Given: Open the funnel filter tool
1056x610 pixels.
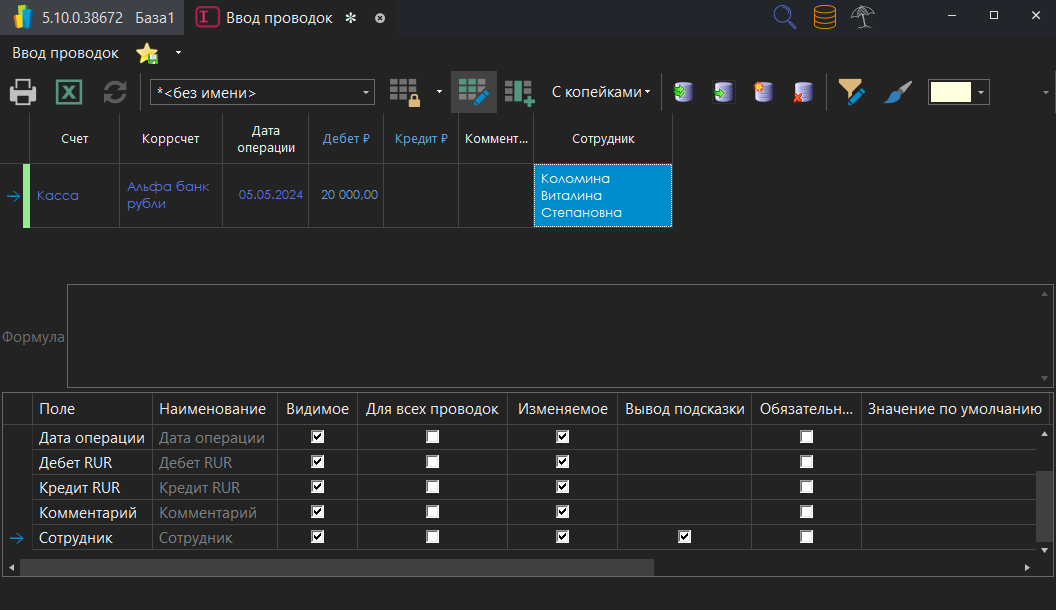Looking at the screenshot, I should [851, 93].
